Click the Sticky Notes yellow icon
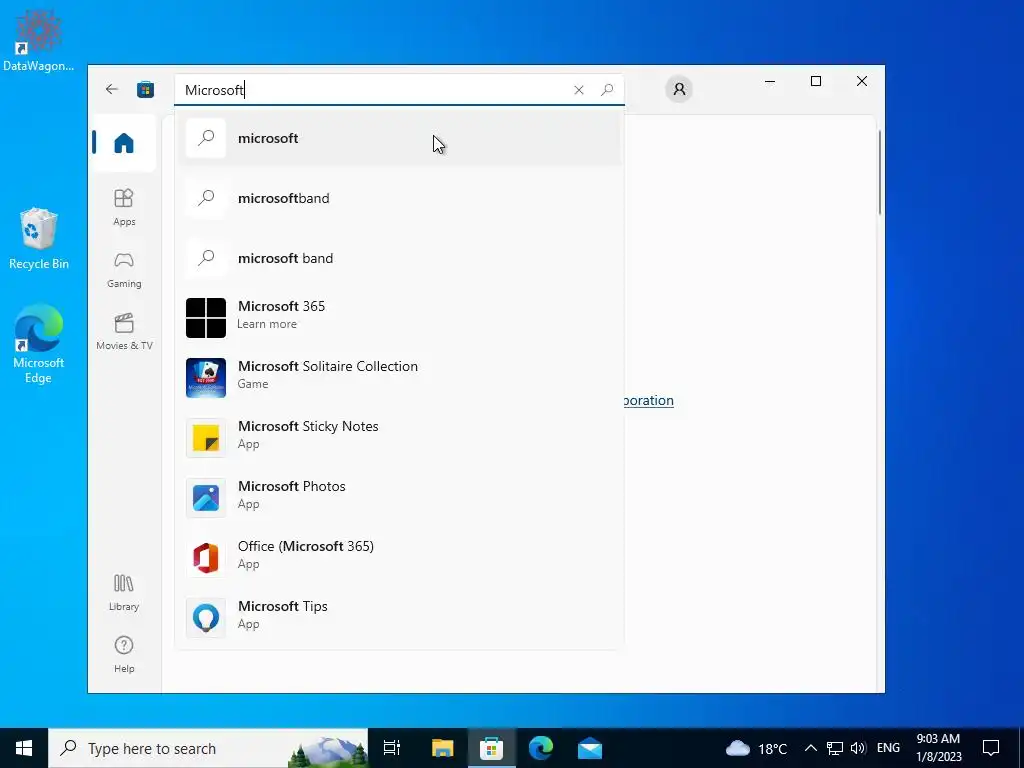The image size is (1024, 768). (206, 438)
